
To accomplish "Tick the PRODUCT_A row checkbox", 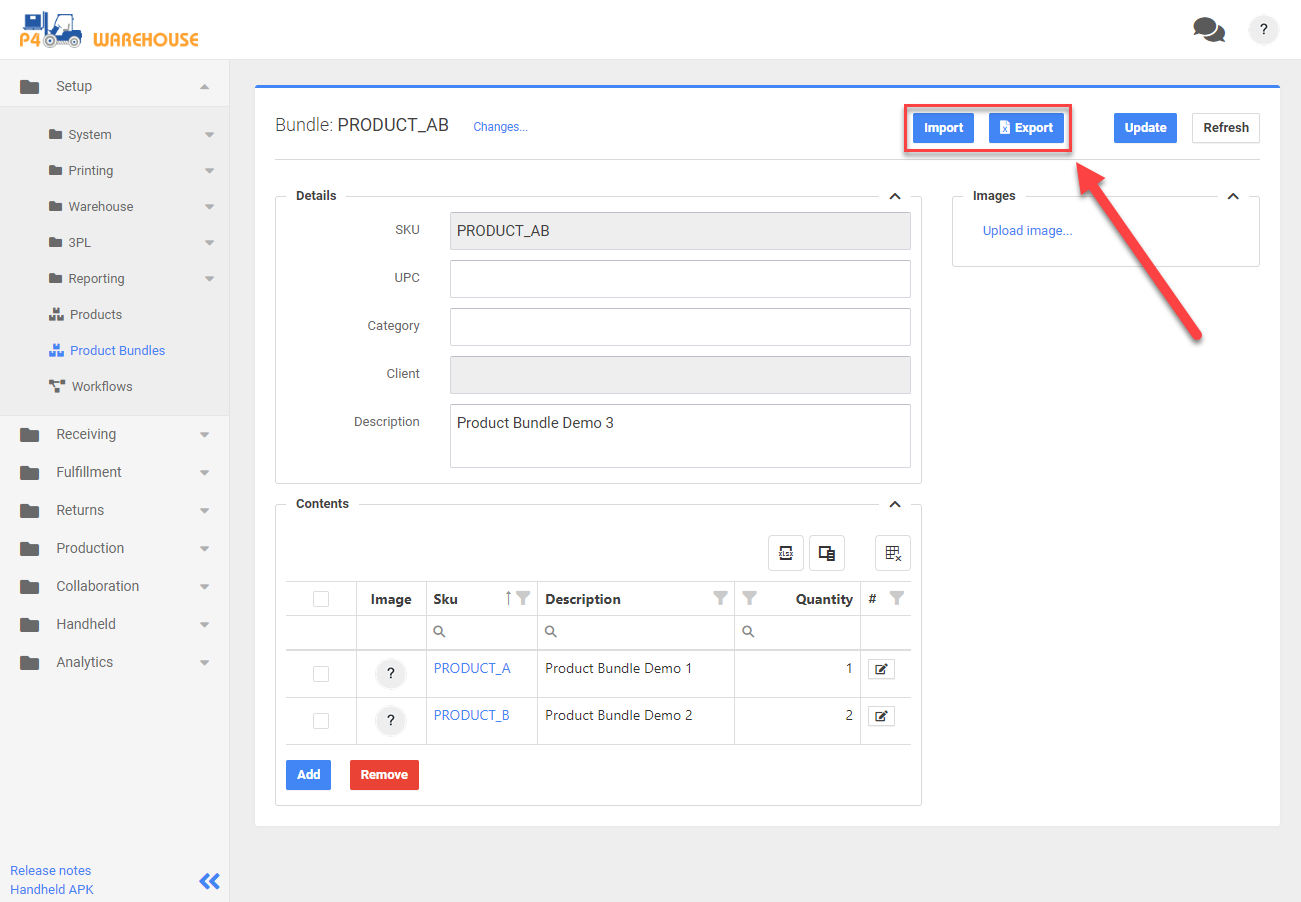I will [x=321, y=674].
